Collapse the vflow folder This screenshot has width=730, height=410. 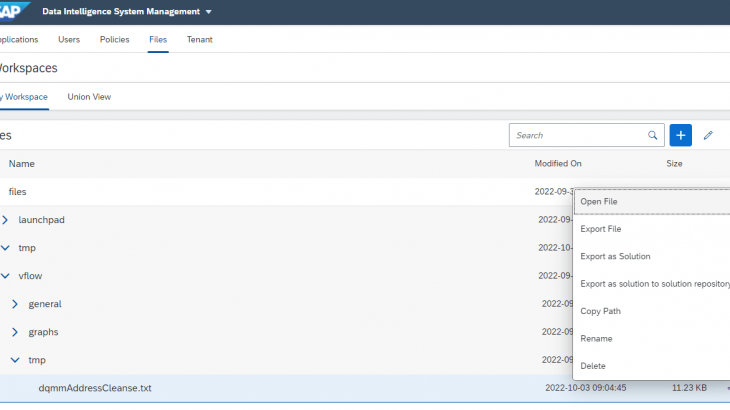point(5,276)
